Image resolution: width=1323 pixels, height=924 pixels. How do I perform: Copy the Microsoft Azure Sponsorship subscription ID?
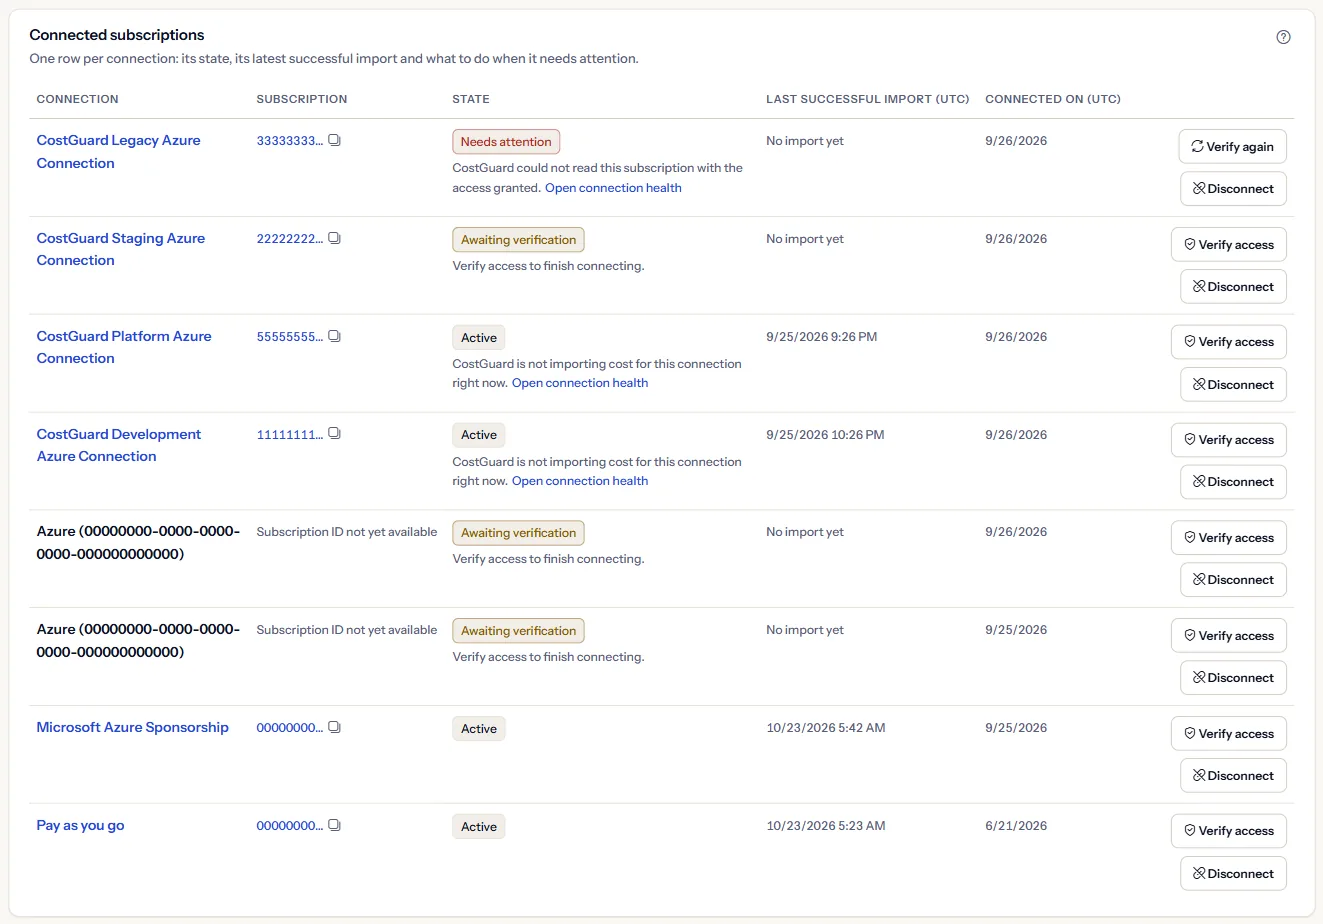point(335,728)
